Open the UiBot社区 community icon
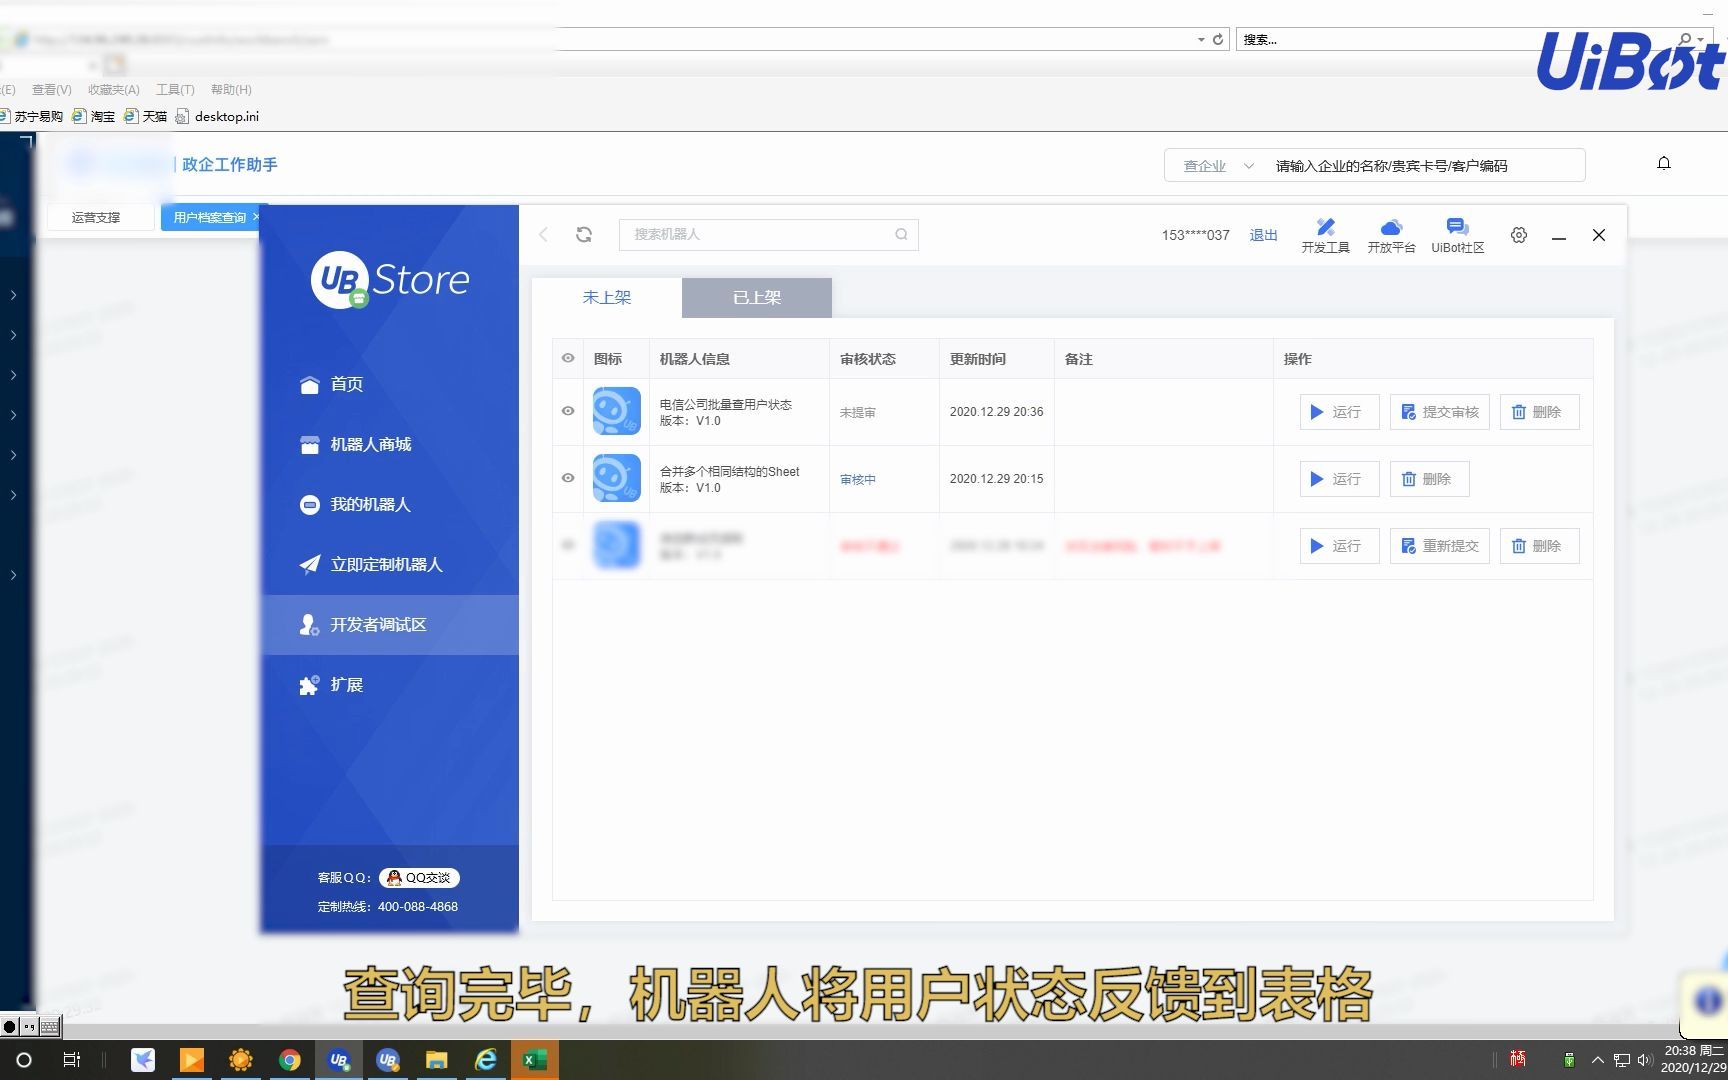Image resolution: width=1728 pixels, height=1080 pixels. 1457,236
